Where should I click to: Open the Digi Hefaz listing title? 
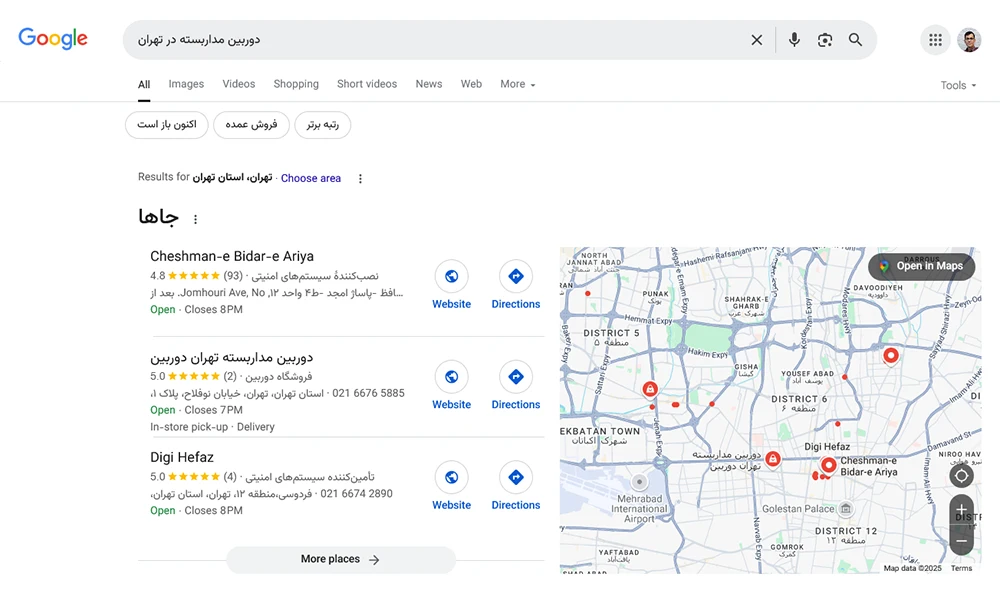click(182, 457)
